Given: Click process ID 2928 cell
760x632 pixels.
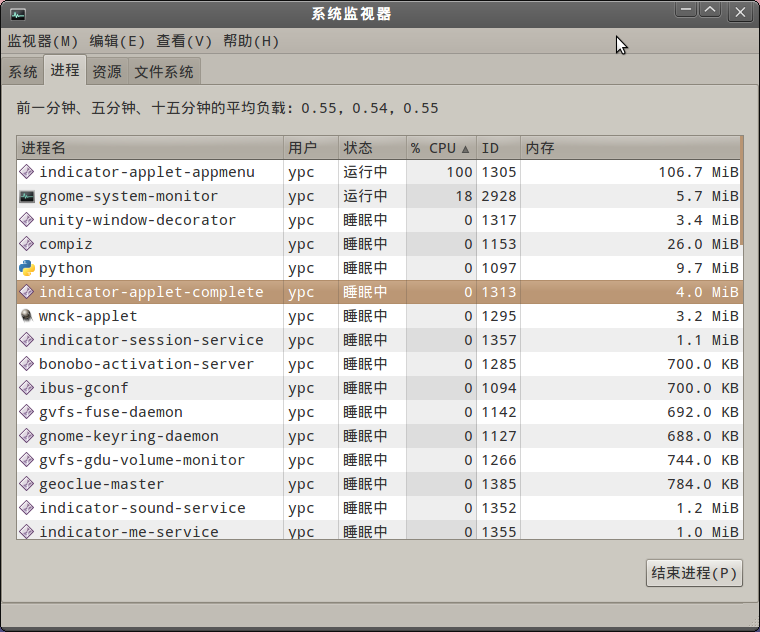Looking at the screenshot, I should point(499,196).
